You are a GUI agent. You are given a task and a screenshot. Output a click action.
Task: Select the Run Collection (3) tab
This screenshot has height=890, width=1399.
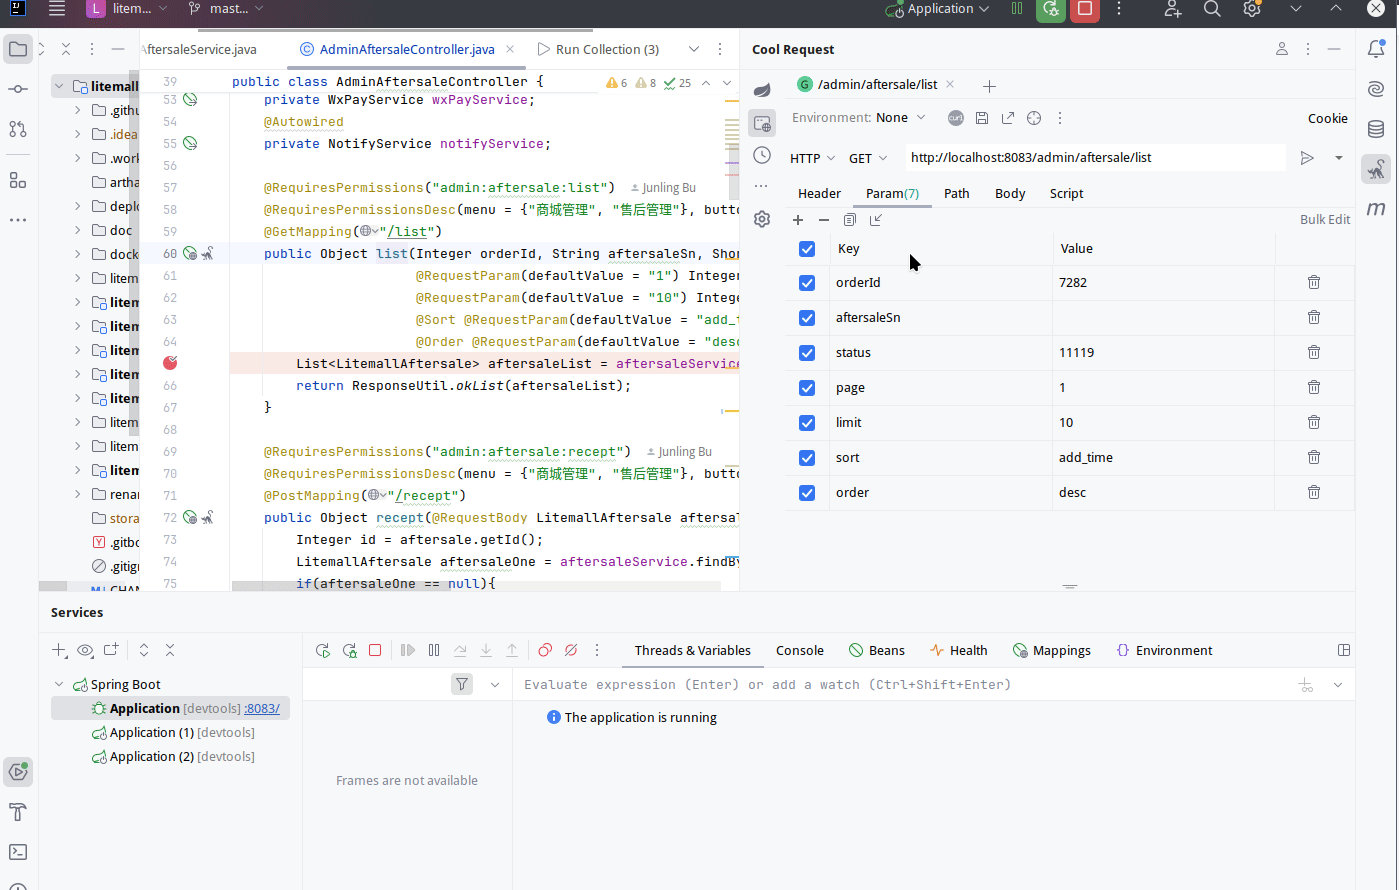(x=598, y=49)
